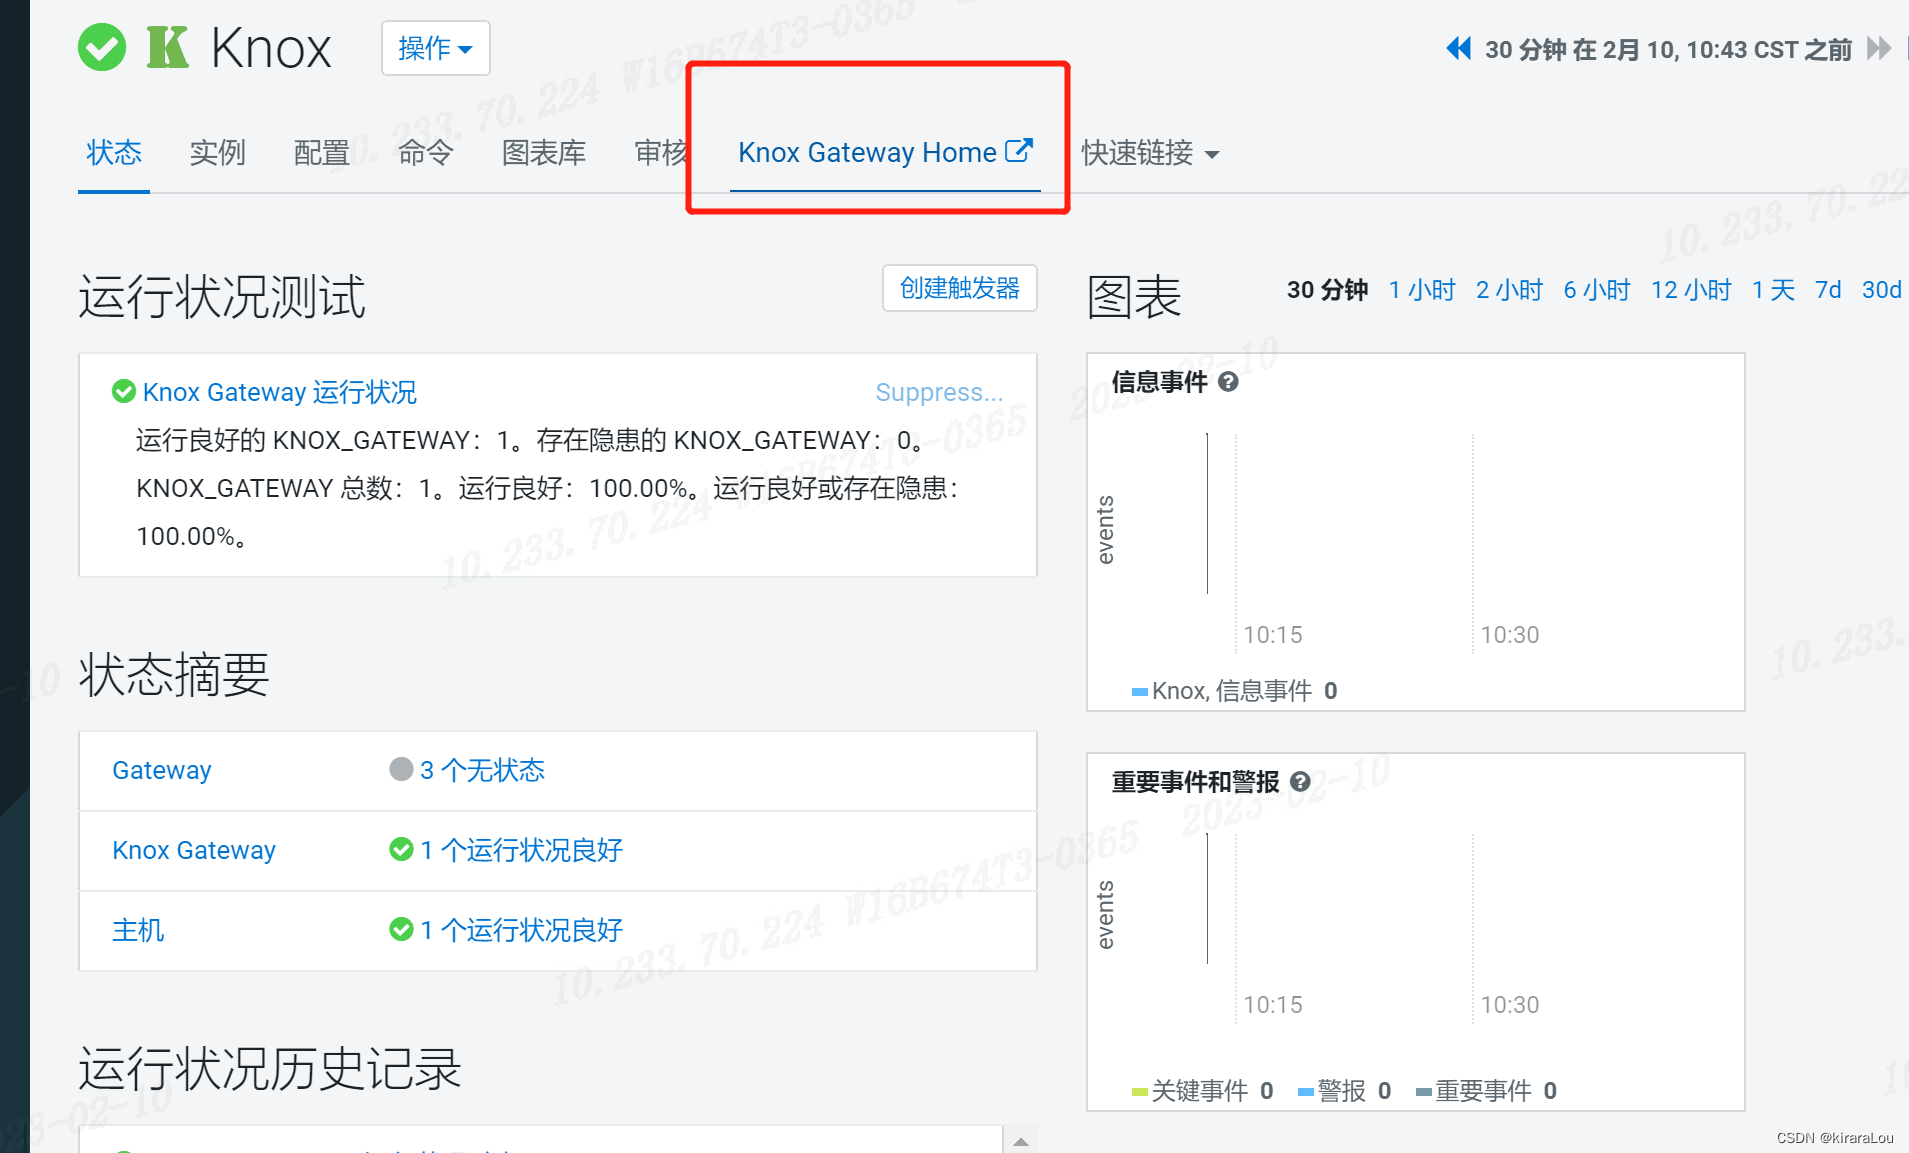Select the 6 小时 chart range
Screen dimensions: 1909x1153
tap(1597, 290)
